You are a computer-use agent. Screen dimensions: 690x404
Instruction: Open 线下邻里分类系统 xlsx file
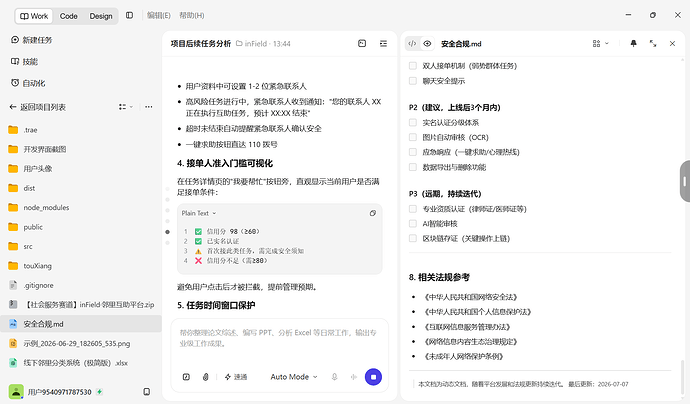pos(81,363)
